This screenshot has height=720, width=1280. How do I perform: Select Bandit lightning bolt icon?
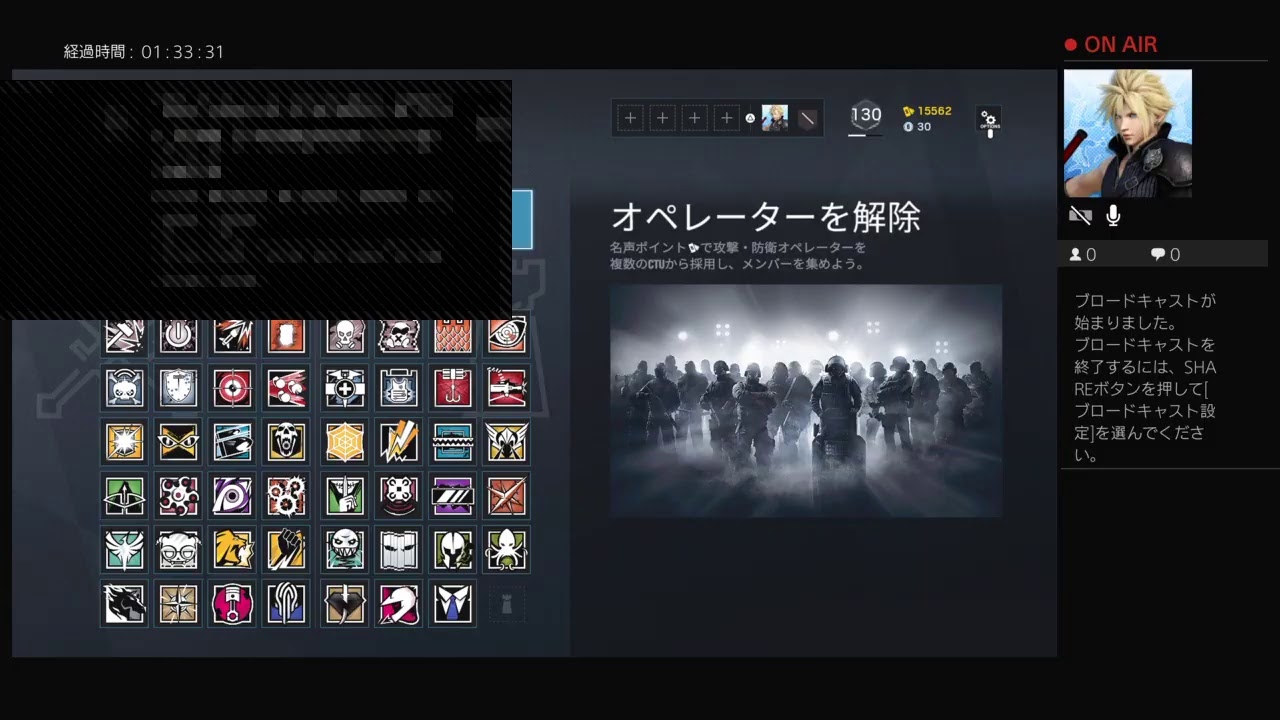coord(399,442)
